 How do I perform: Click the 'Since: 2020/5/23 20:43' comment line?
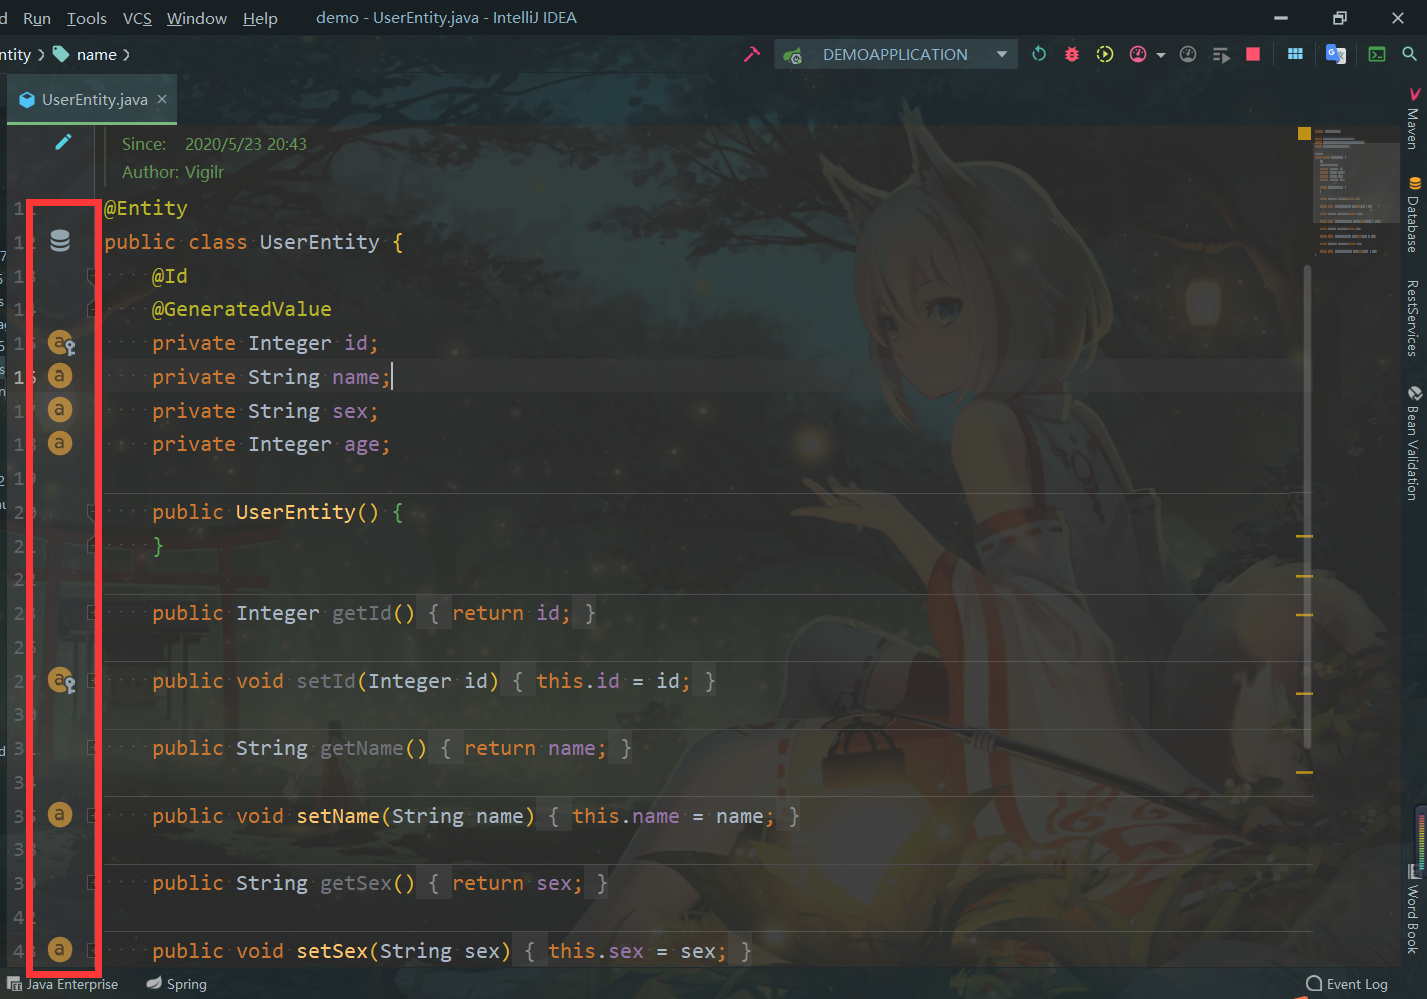214,144
